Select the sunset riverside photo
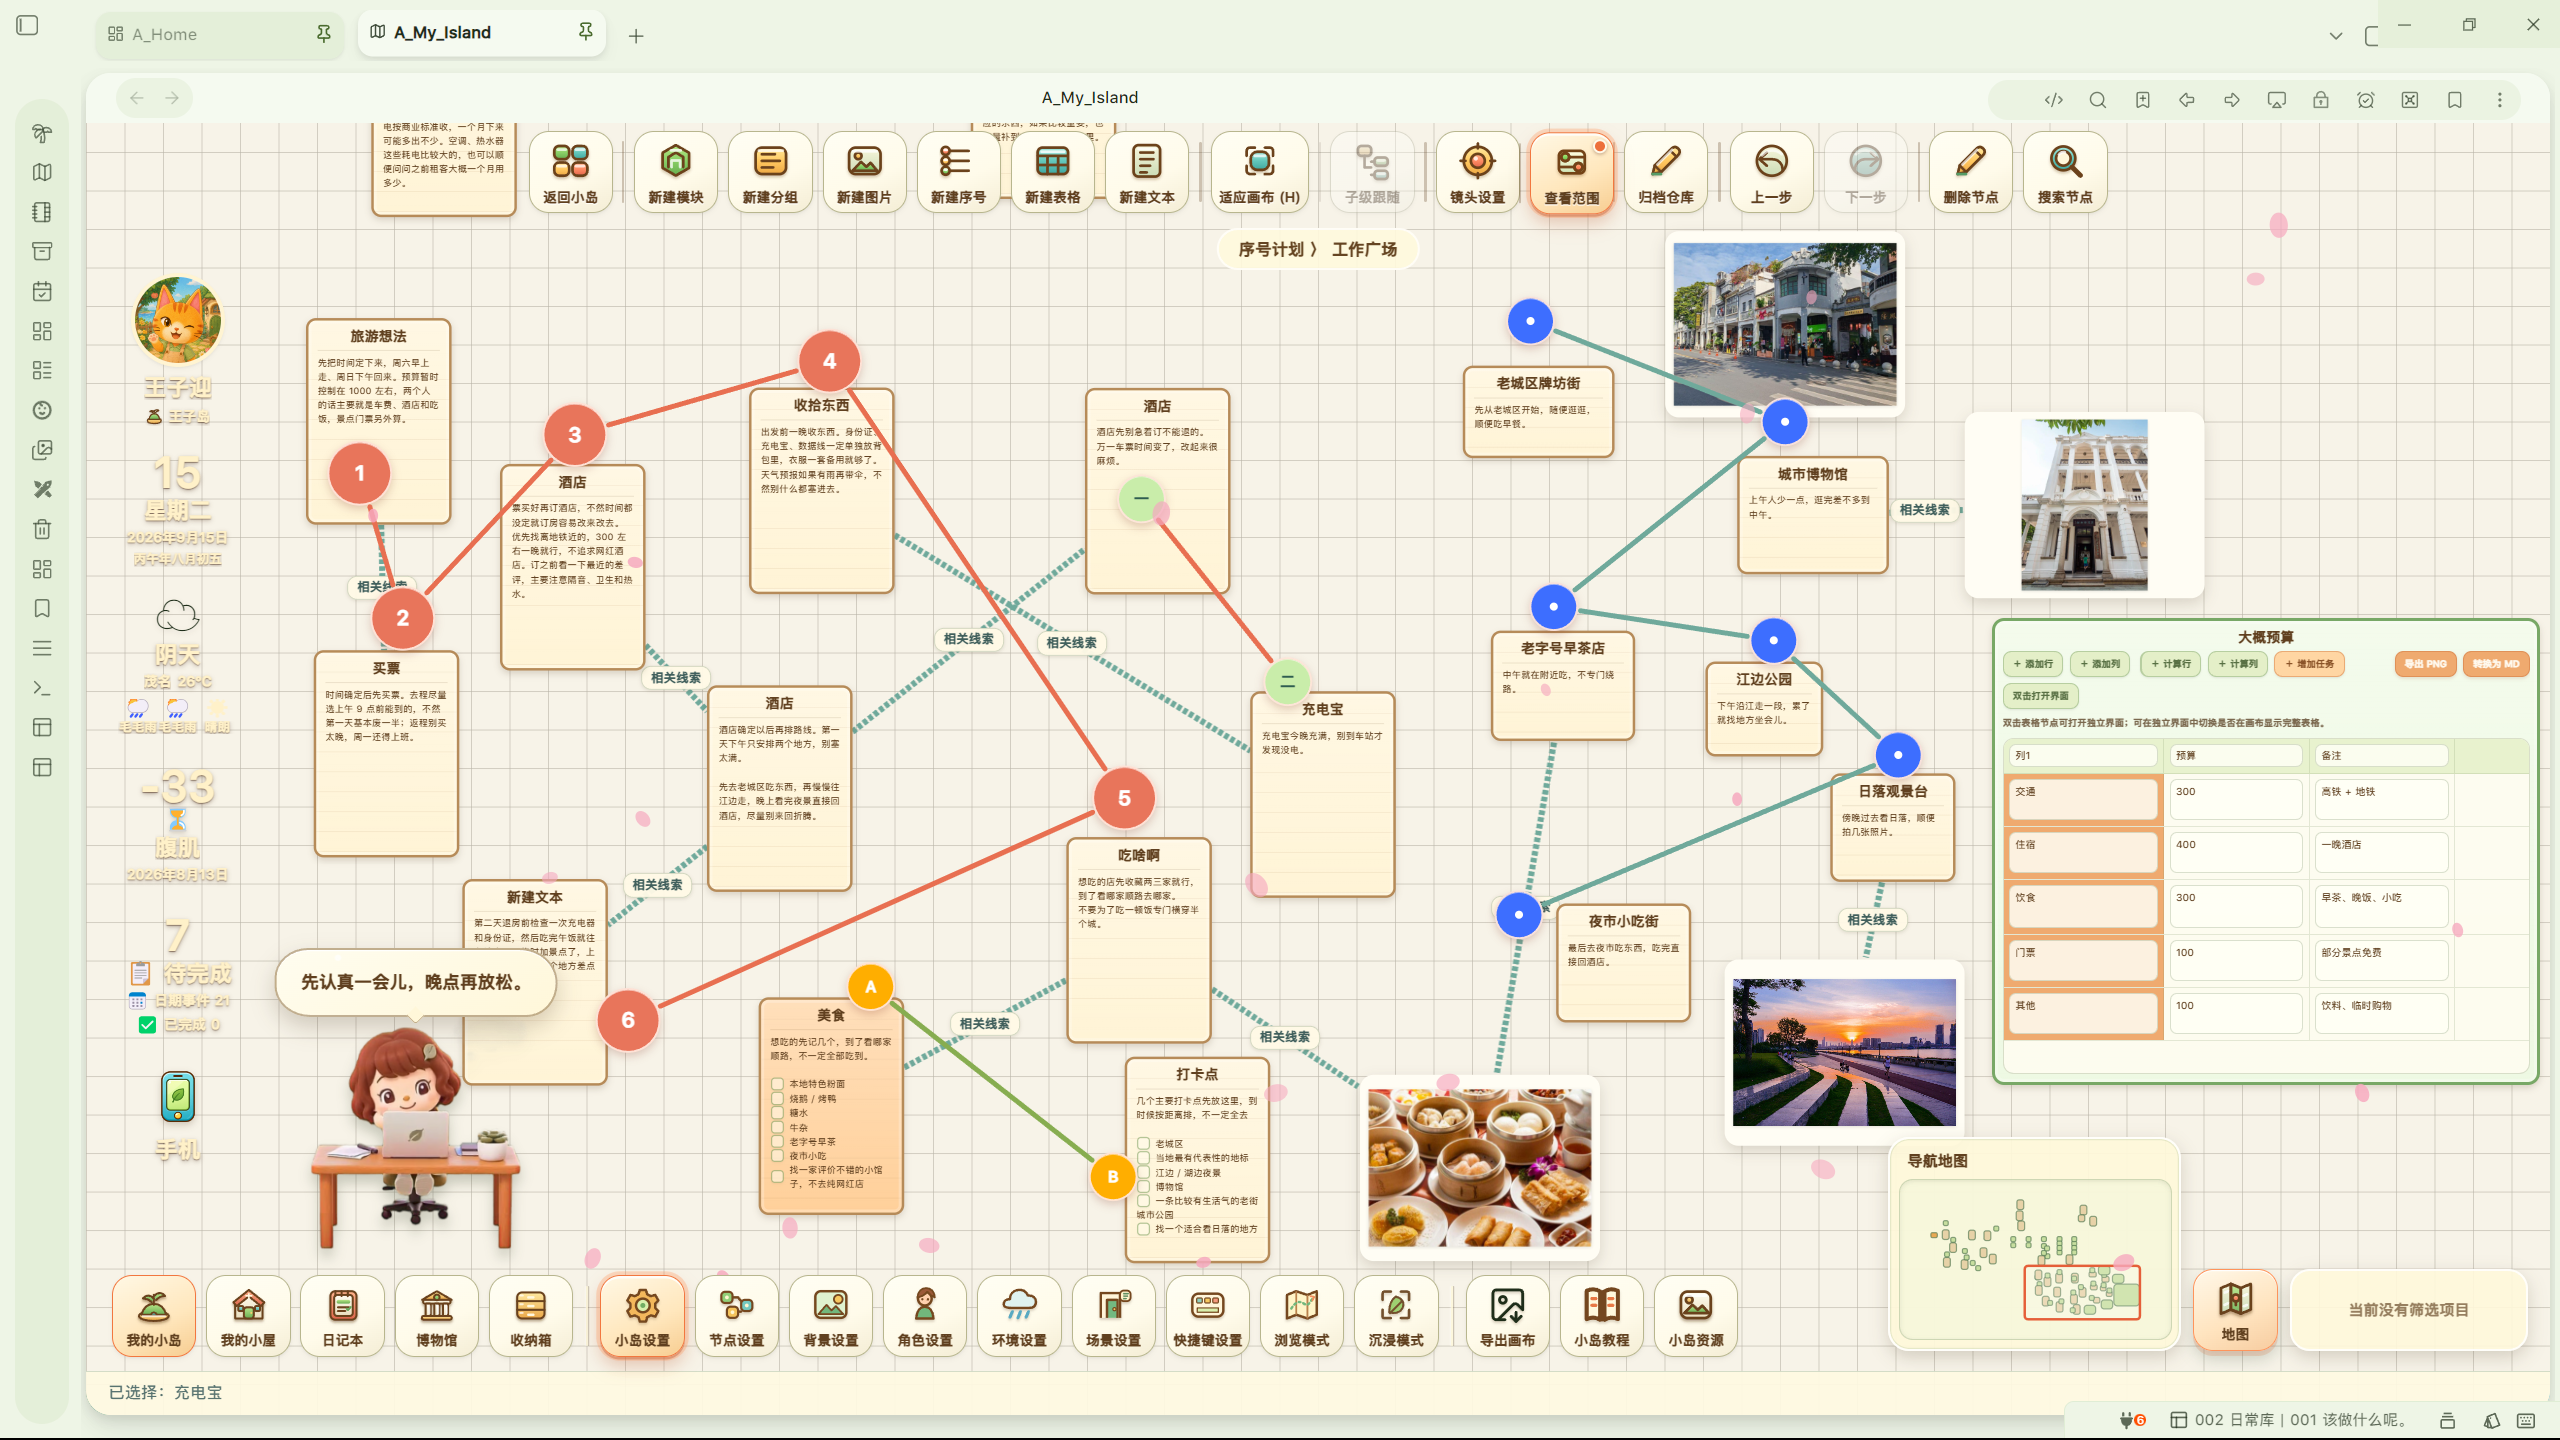 1844,1053
